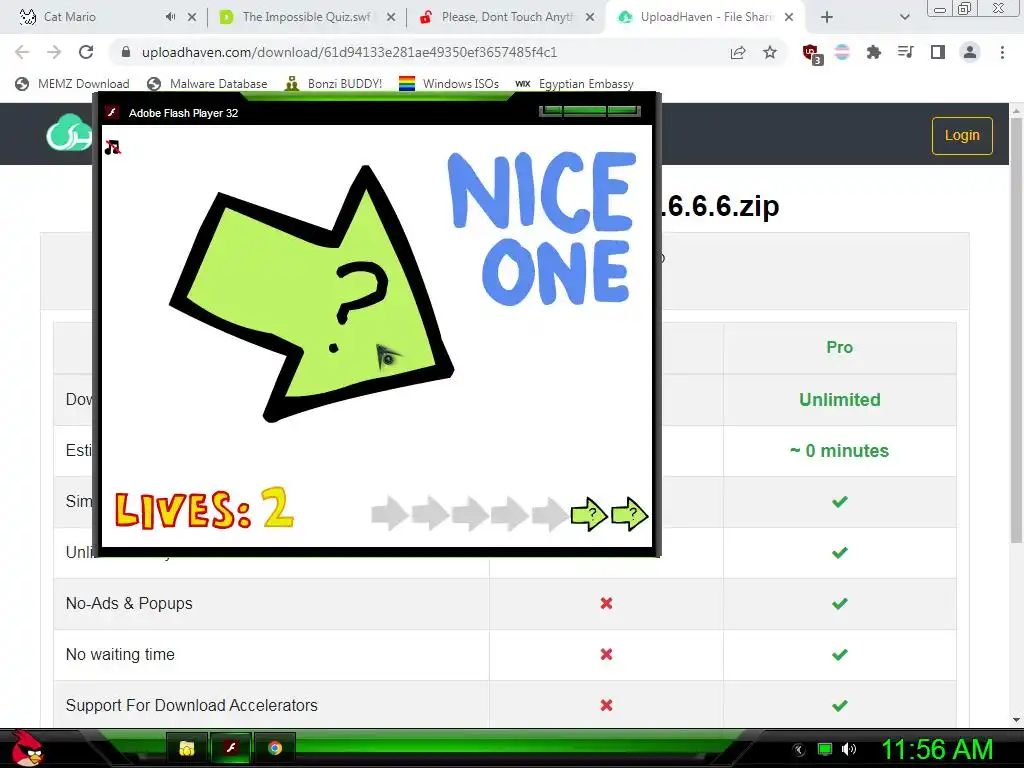The height and width of the screenshot is (768, 1024).
Task: Close the UploadHaven tab
Action: click(789, 17)
